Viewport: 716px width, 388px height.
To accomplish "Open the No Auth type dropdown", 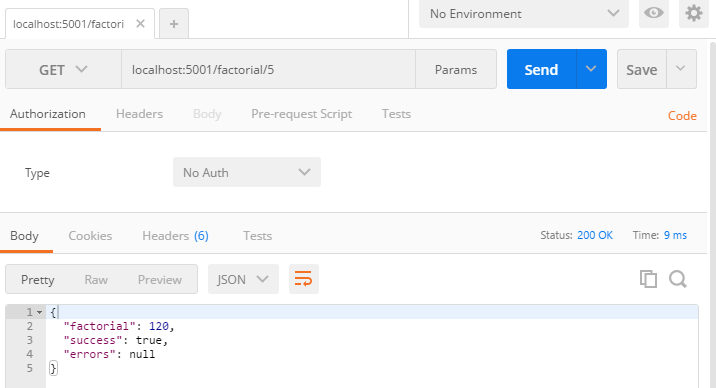I will pos(247,172).
